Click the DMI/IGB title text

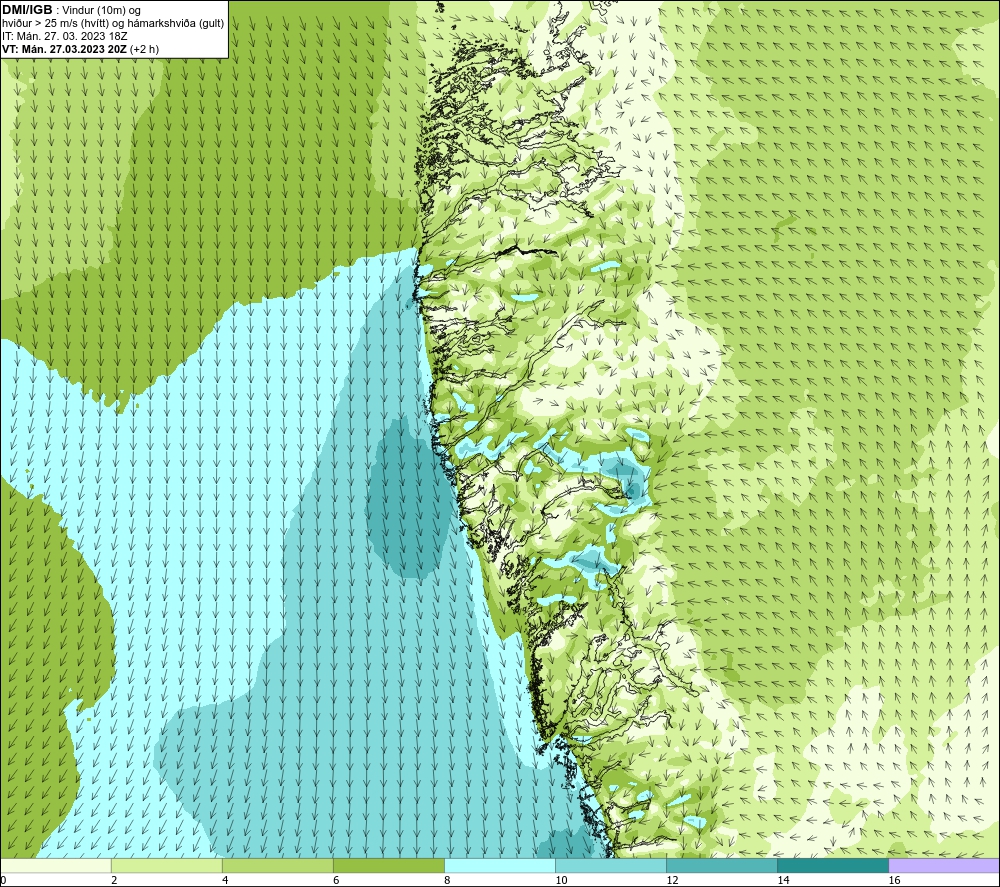click(x=27, y=10)
